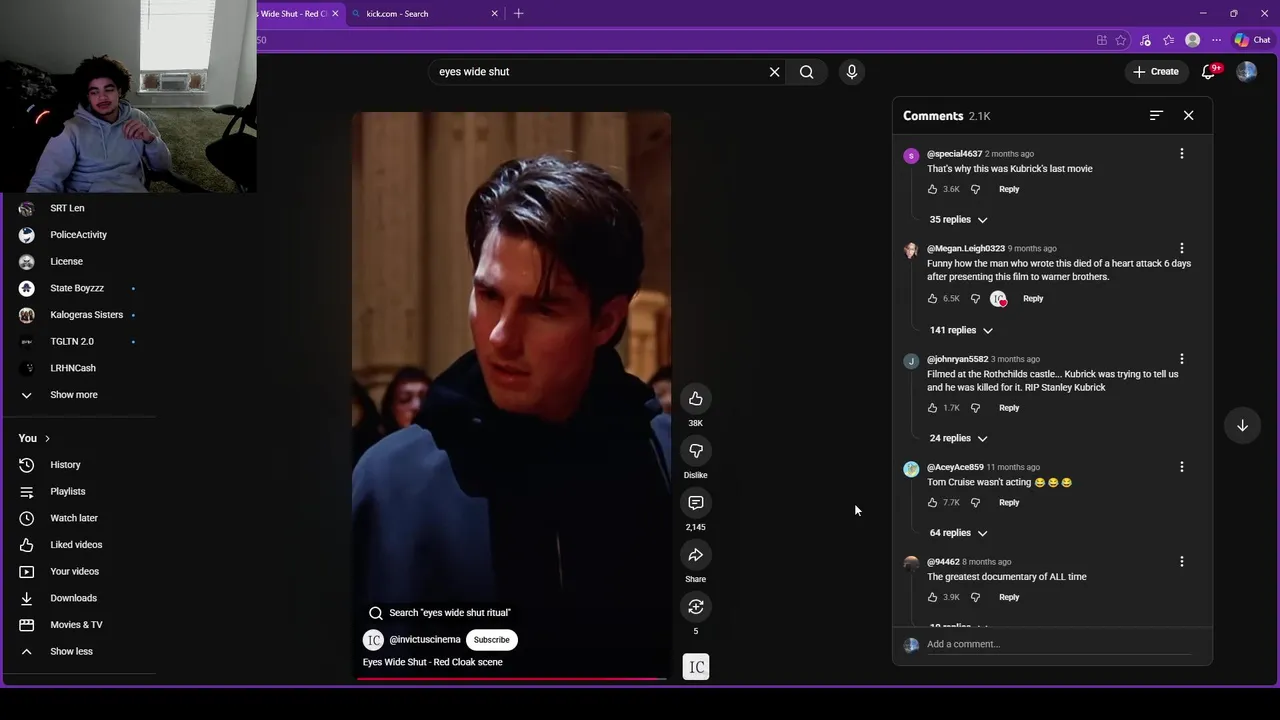Dislike @special4637's comment
The image size is (1280, 720).
(x=976, y=189)
